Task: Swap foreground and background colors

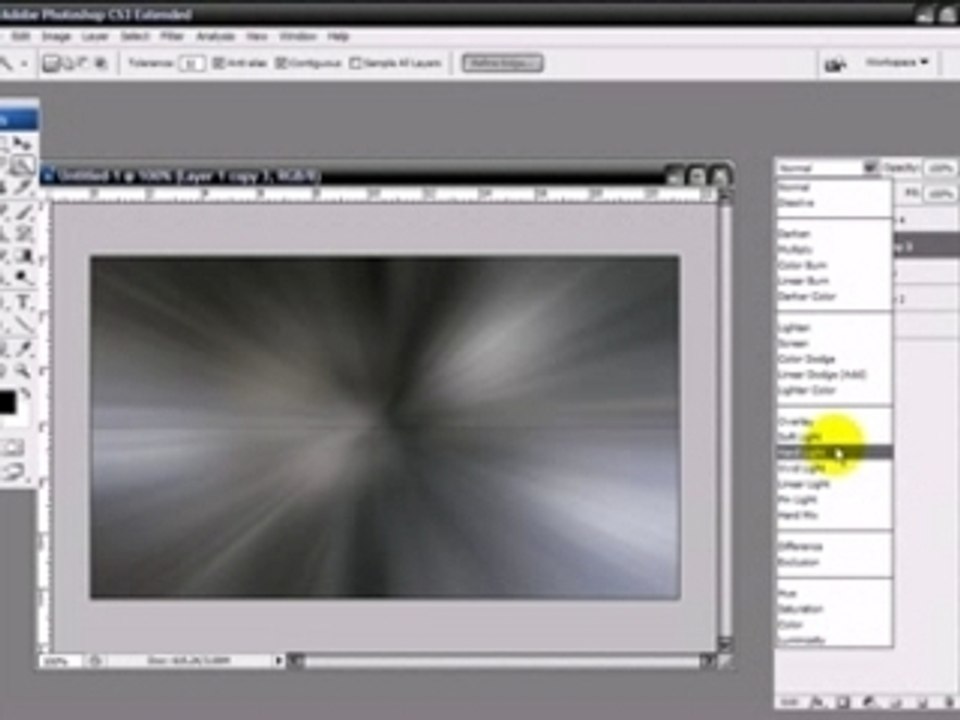Action: [x=24, y=392]
